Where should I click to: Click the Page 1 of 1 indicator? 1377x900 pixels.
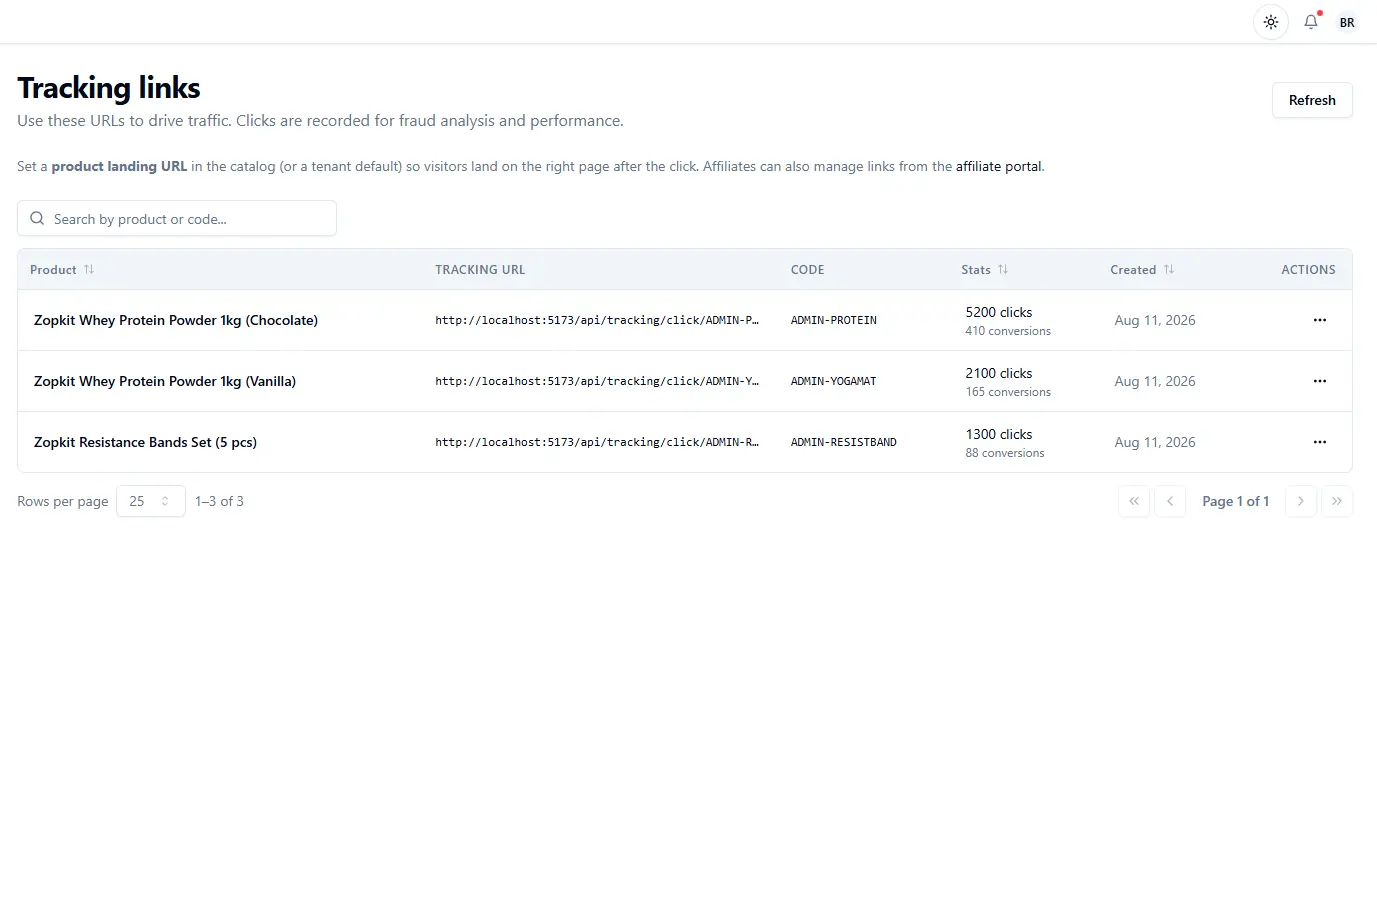point(1235,501)
